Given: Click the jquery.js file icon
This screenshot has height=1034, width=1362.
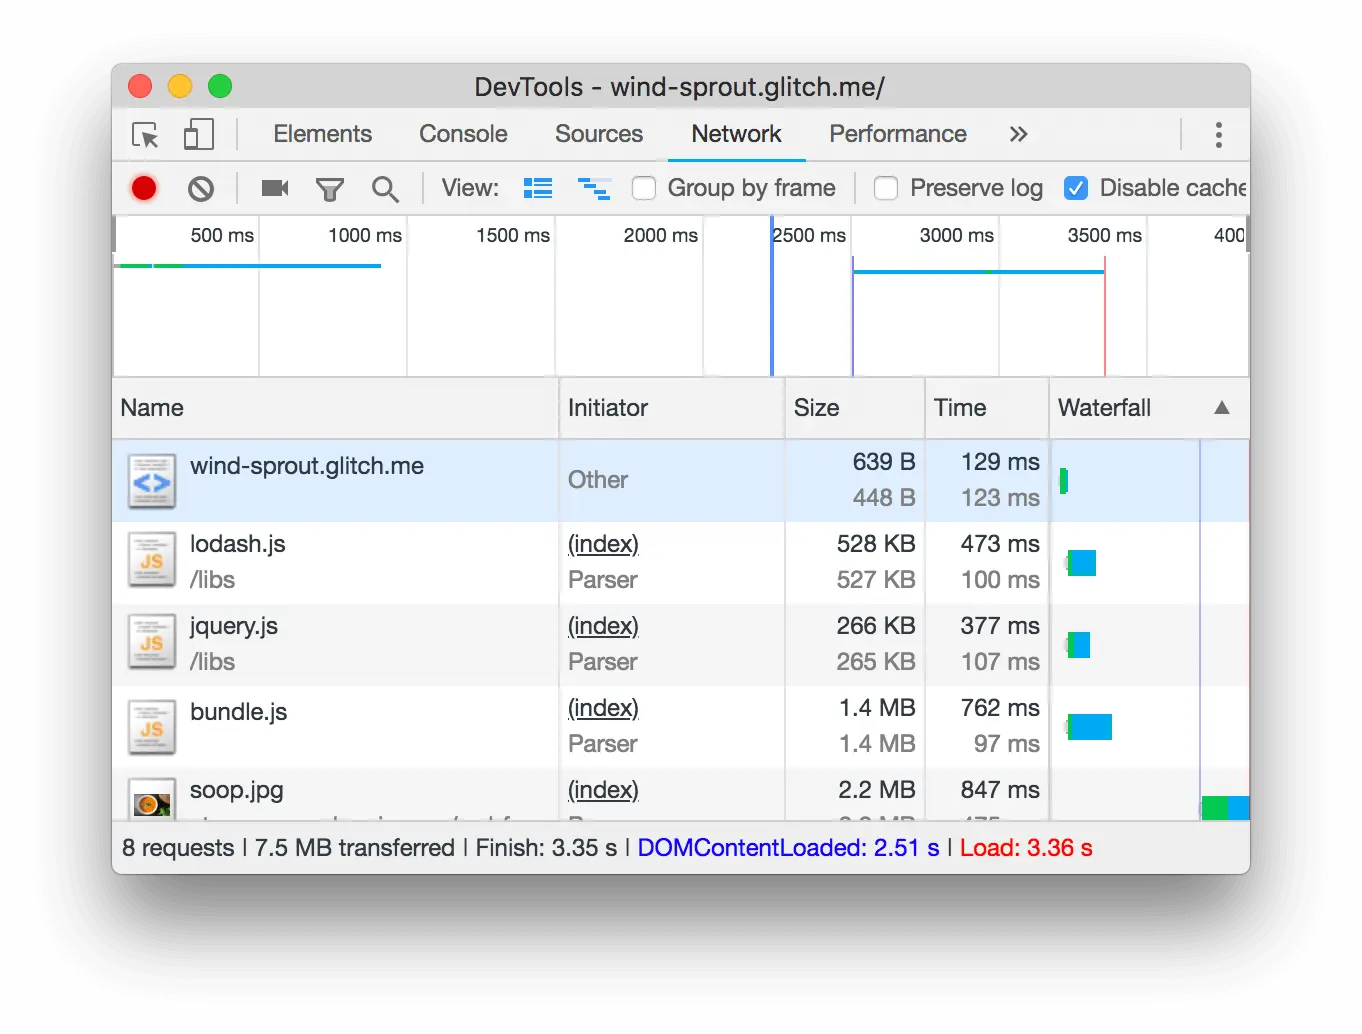Looking at the screenshot, I should [x=152, y=642].
